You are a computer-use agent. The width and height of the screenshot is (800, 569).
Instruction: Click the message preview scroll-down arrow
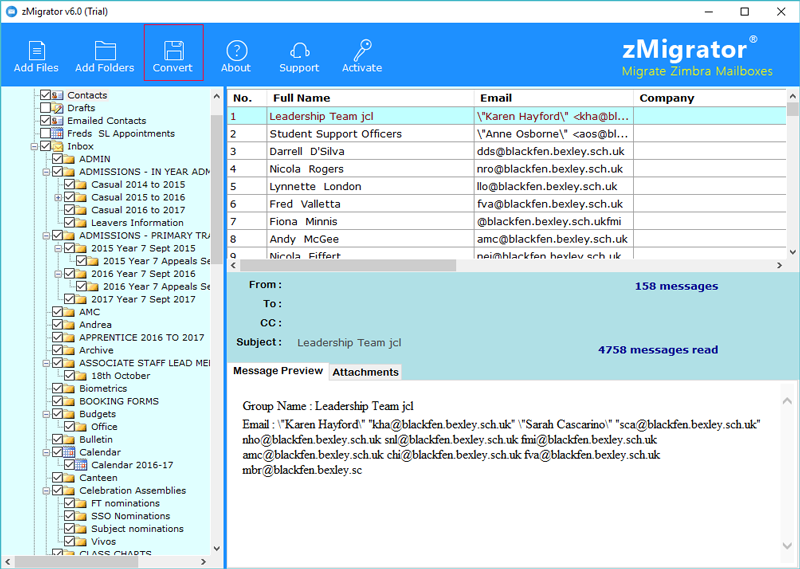(x=787, y=546)
